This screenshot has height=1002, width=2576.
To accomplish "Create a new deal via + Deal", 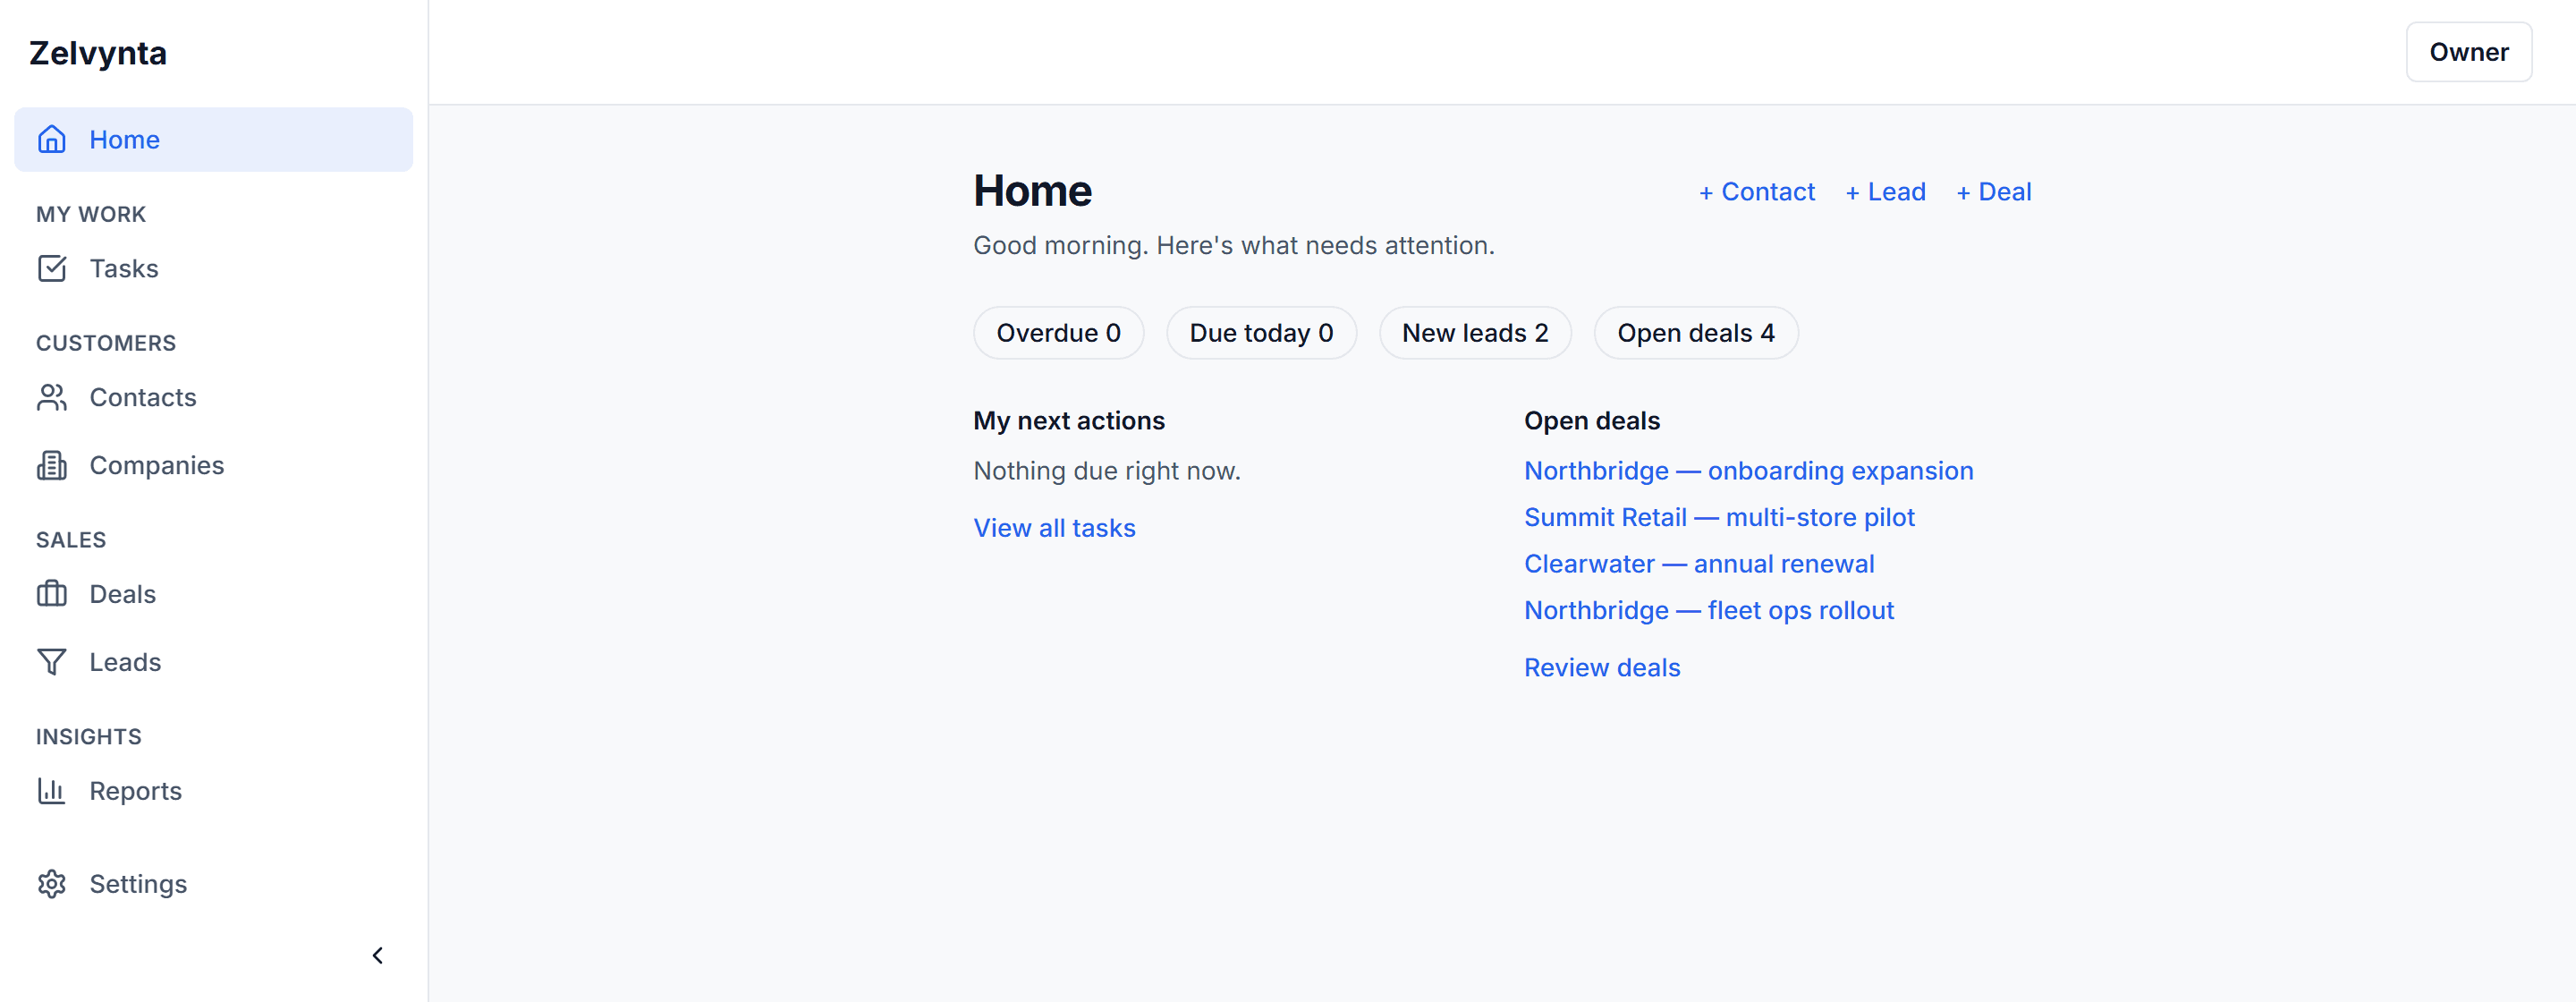I will click(x=1994, y=192).
